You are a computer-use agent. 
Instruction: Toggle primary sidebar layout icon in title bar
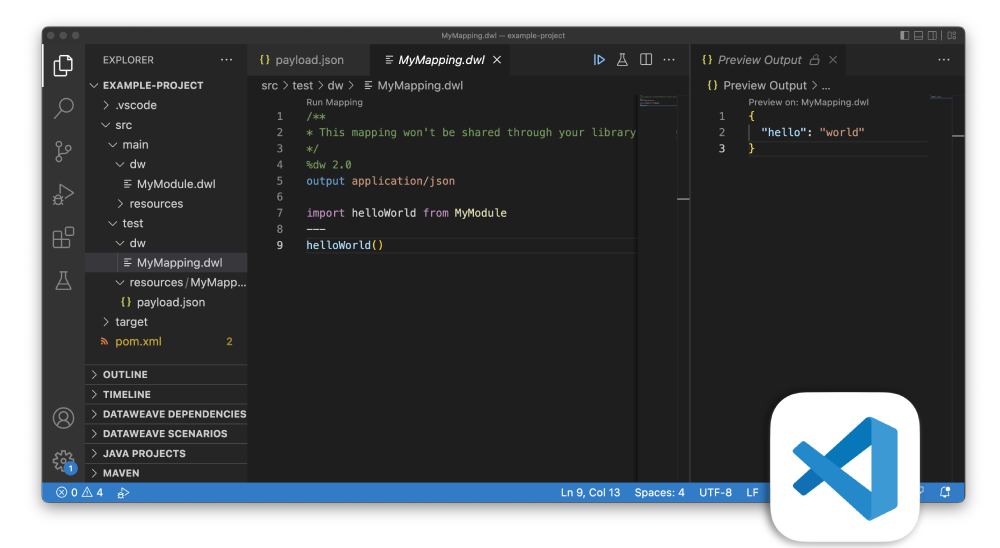tap(904, 36)
